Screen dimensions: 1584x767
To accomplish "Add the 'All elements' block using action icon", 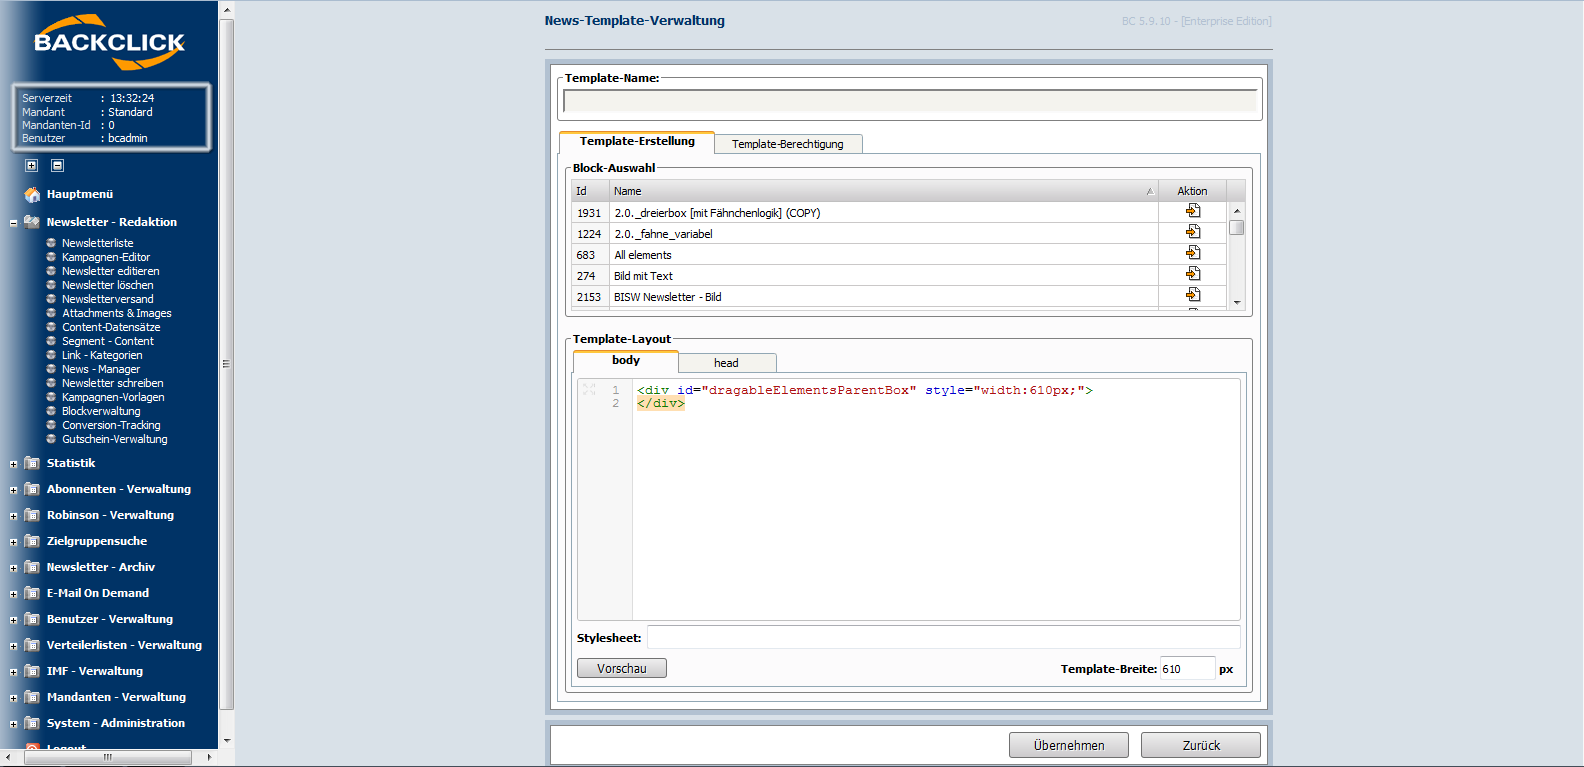I will pyautogui.click(x=1192, y=253).
